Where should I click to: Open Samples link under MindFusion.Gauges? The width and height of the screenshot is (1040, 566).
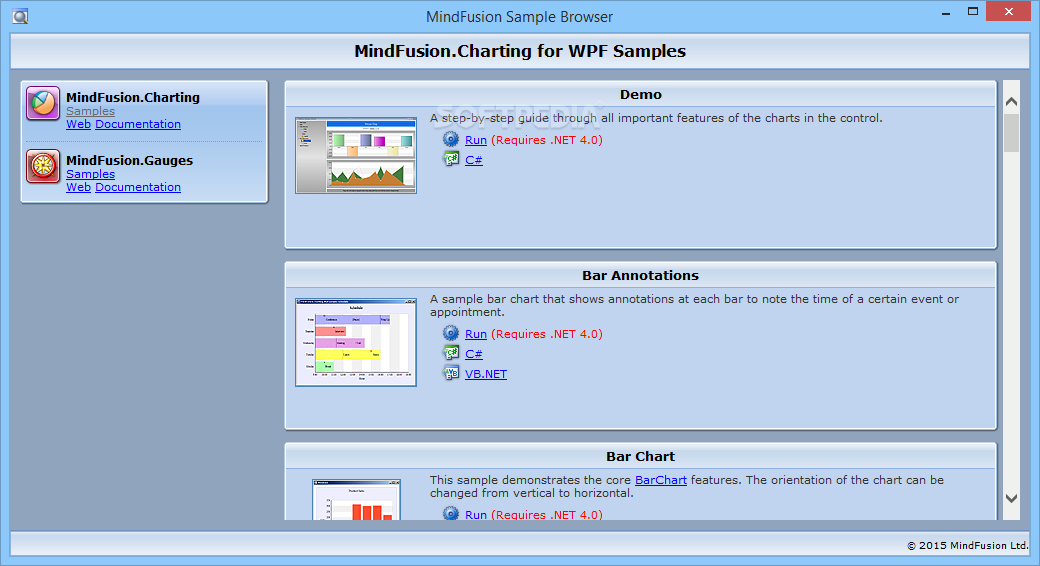90,174
